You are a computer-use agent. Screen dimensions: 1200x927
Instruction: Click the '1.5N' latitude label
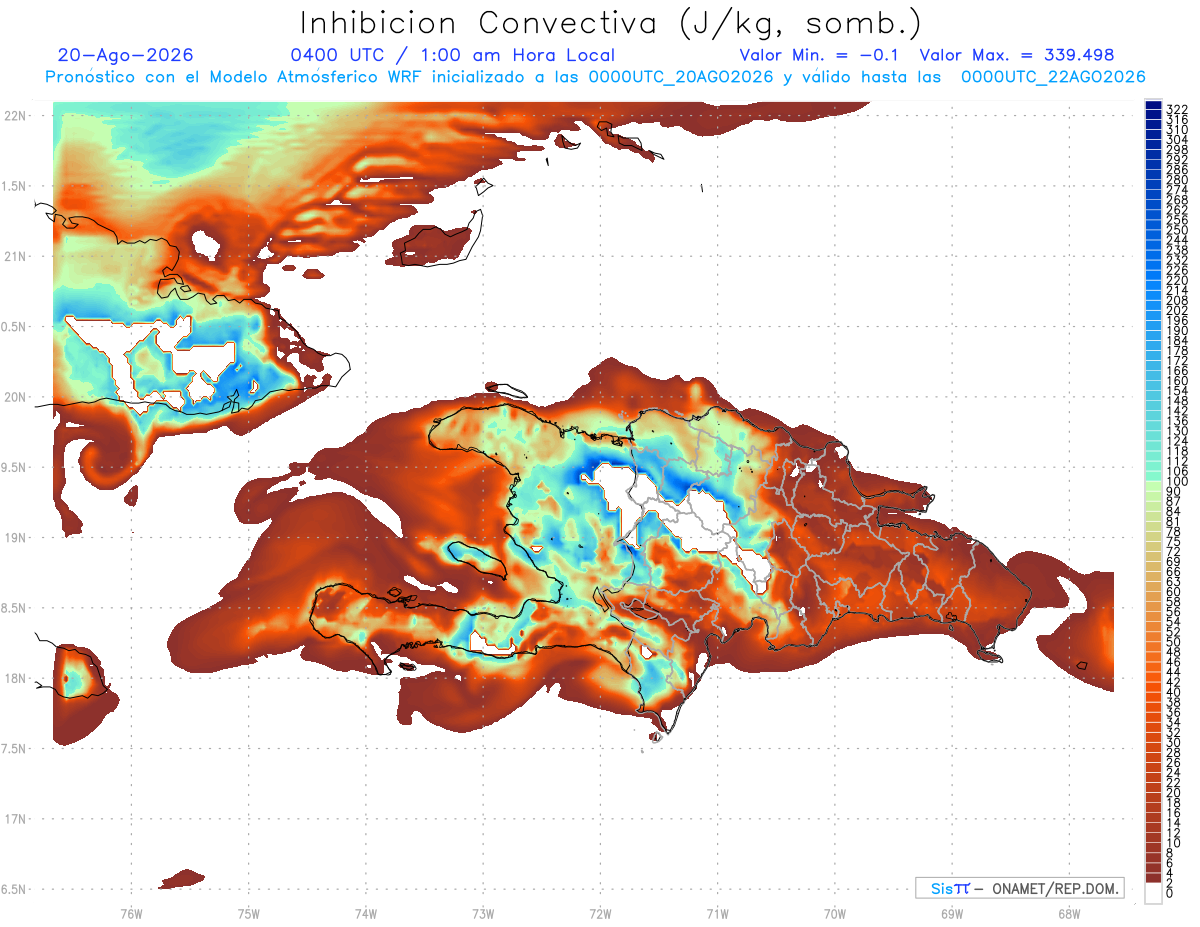coord(15,186)
